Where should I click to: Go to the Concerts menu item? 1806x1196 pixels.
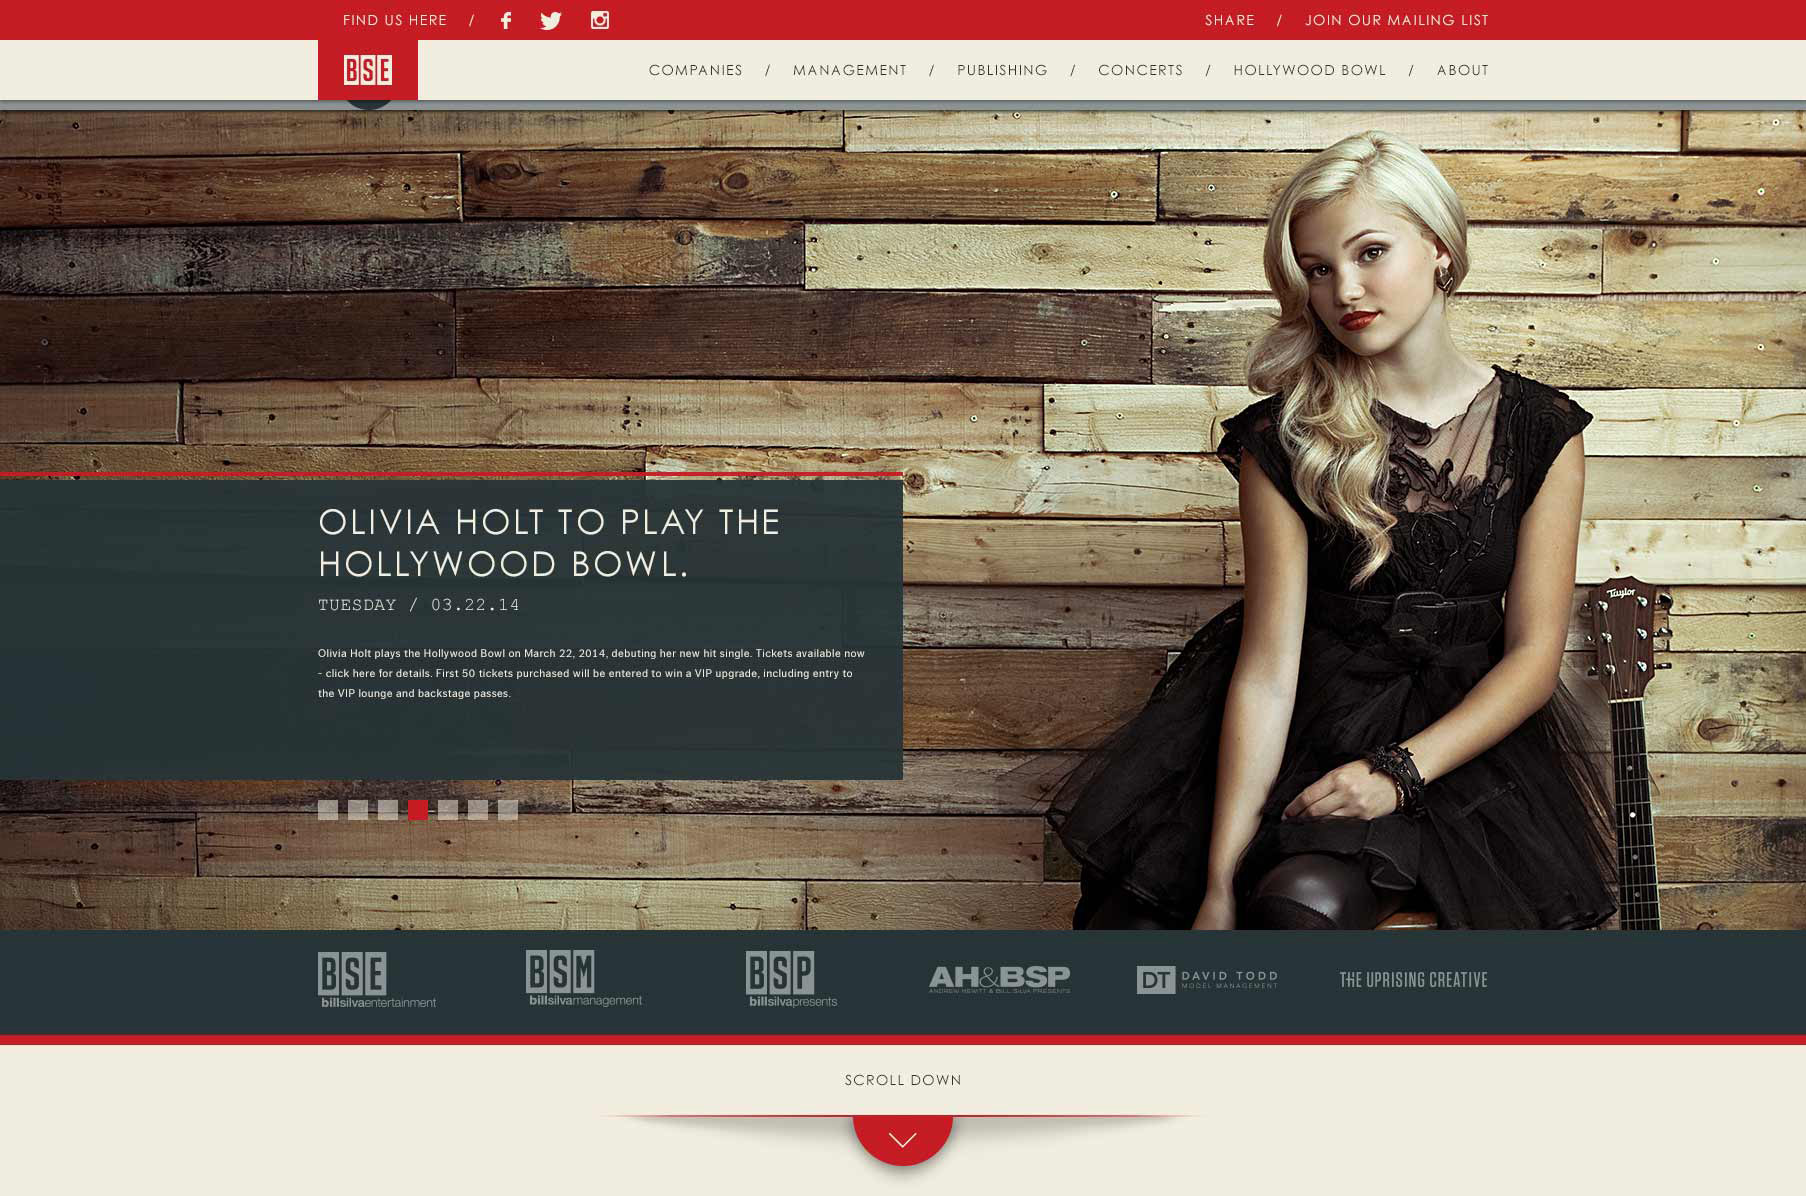pyautogui.click(x=1140, y=70)
